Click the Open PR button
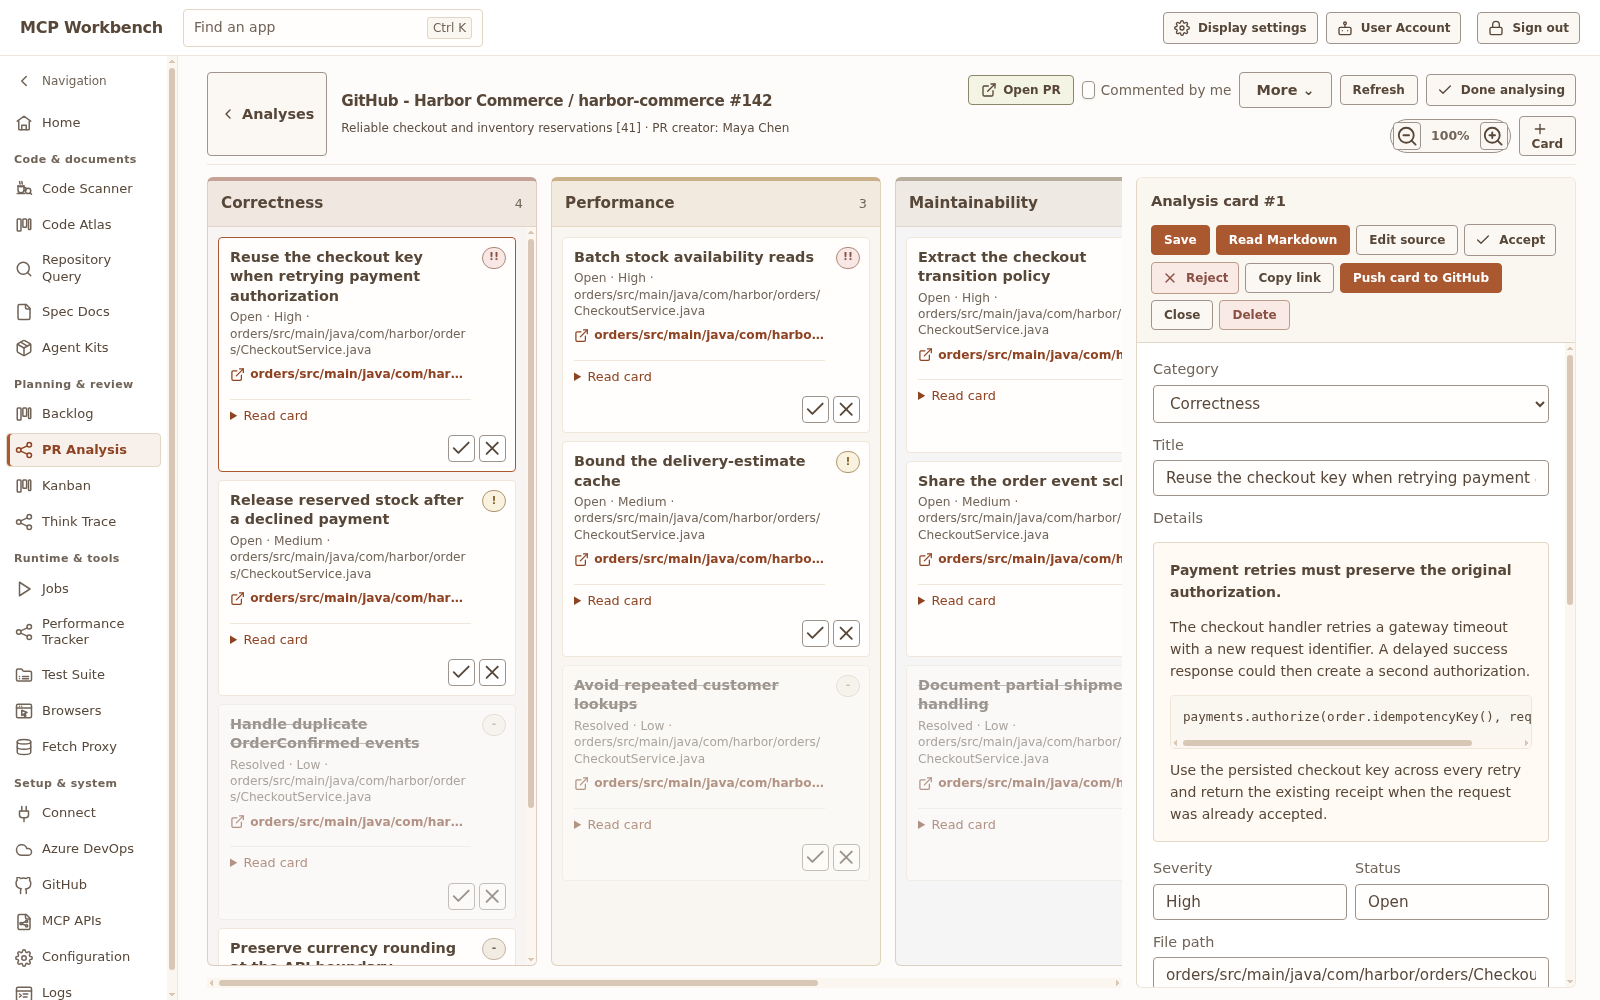 tap(1021, 90)
